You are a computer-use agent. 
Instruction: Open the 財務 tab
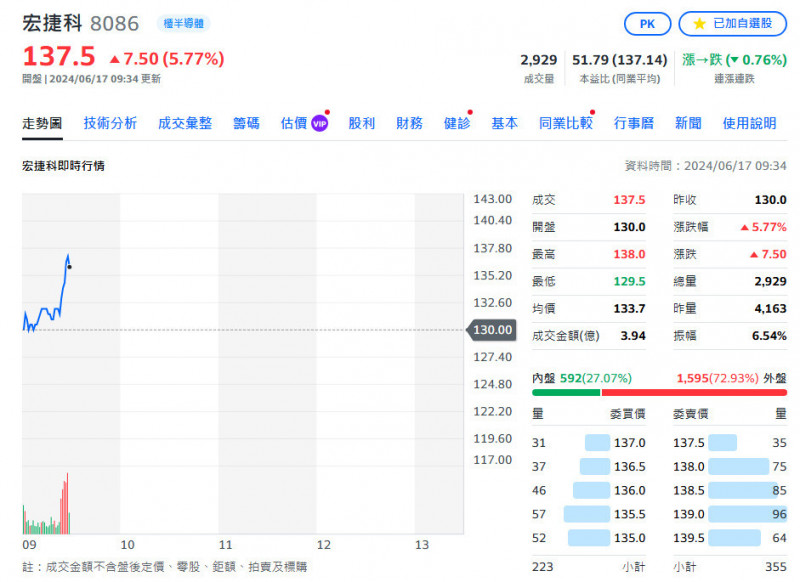409,123
